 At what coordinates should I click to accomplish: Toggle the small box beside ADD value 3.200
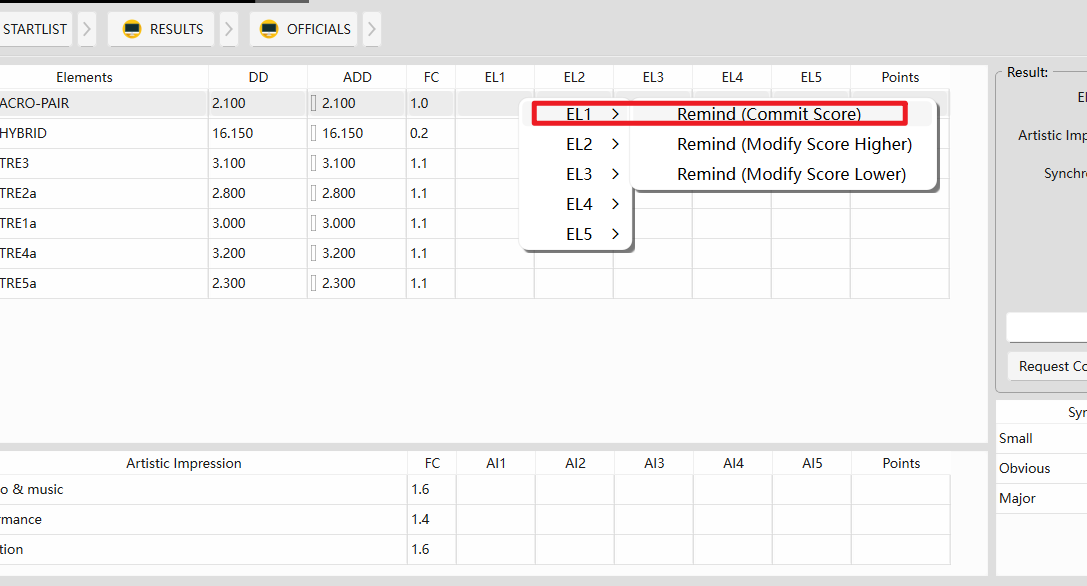313,253
